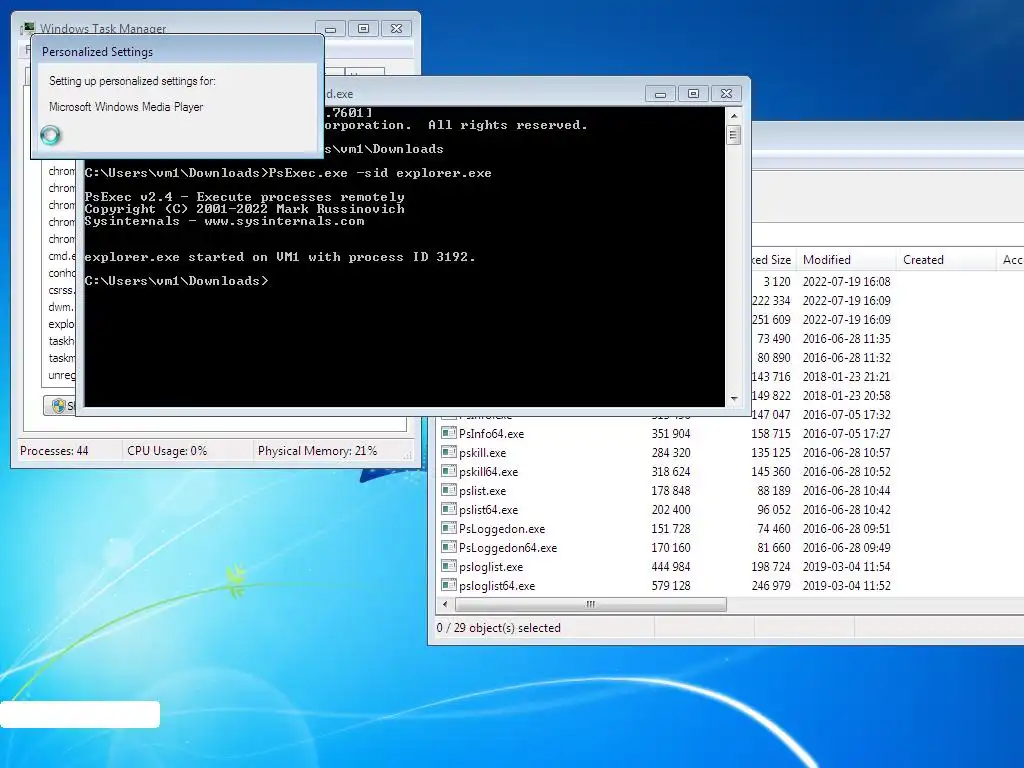The width and height of the screenshot is (1024, 768).
Task: Select the 'explo' process row in Task Manager
Action: click(x=62, y=324)
